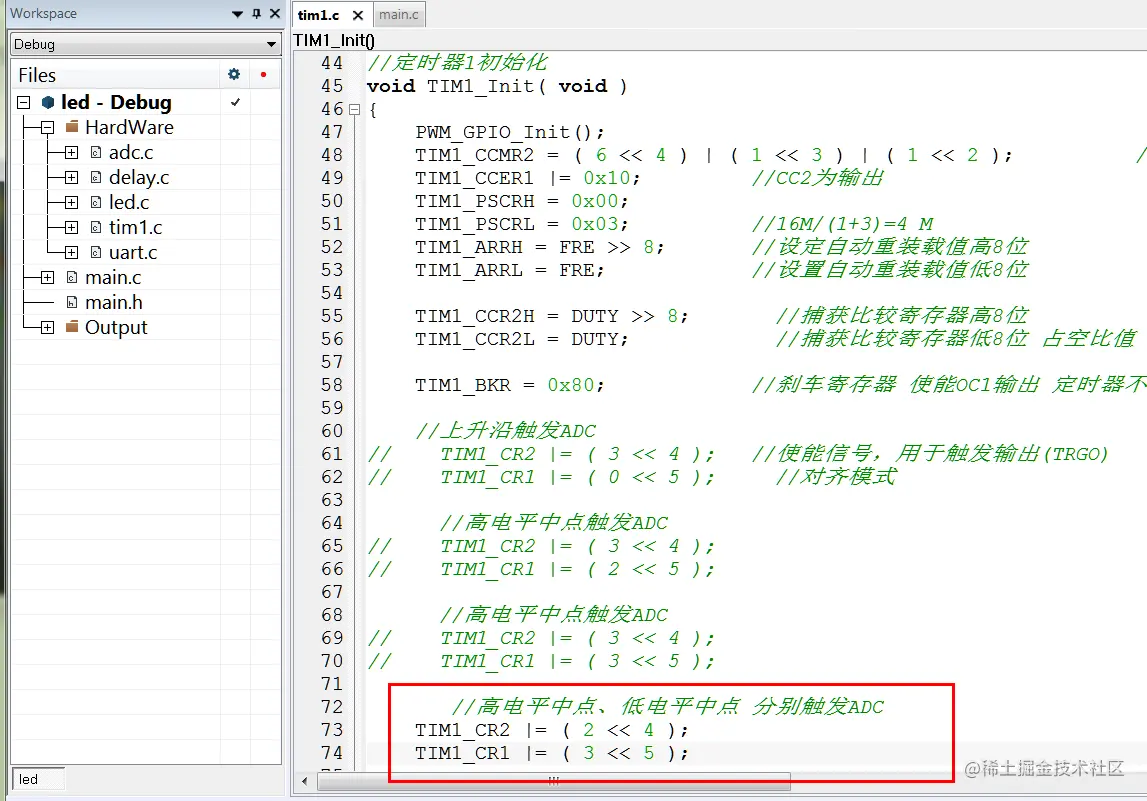This screenshot has width=1147, height=801.
Task: Collapse the code fold at line 46
Action: (355, 110)
